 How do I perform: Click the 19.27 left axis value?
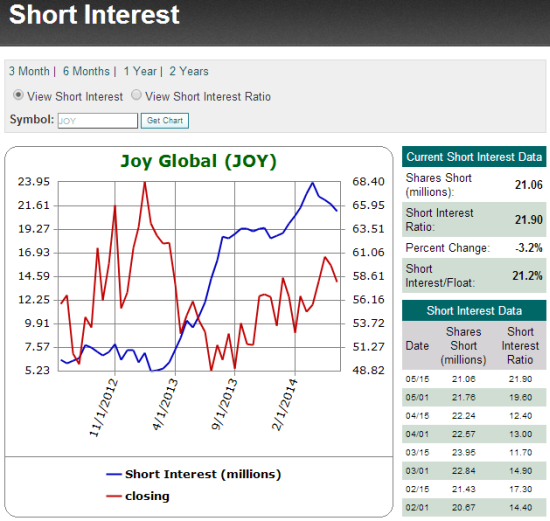[34, 229]
